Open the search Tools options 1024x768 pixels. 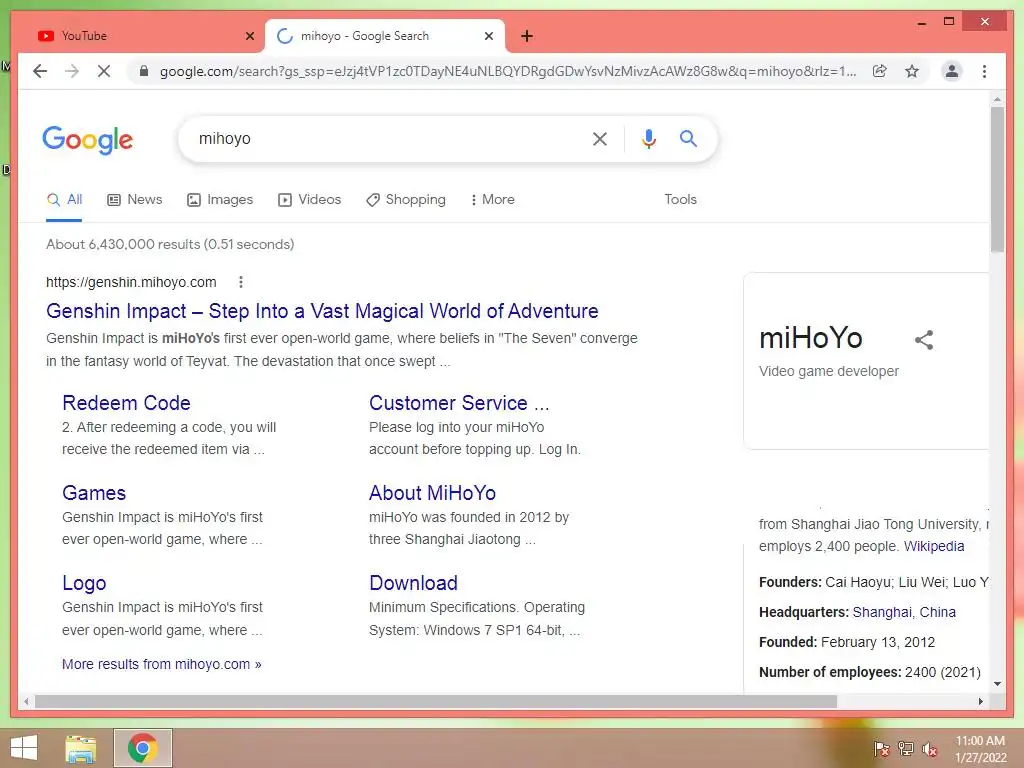coord(680,200)
